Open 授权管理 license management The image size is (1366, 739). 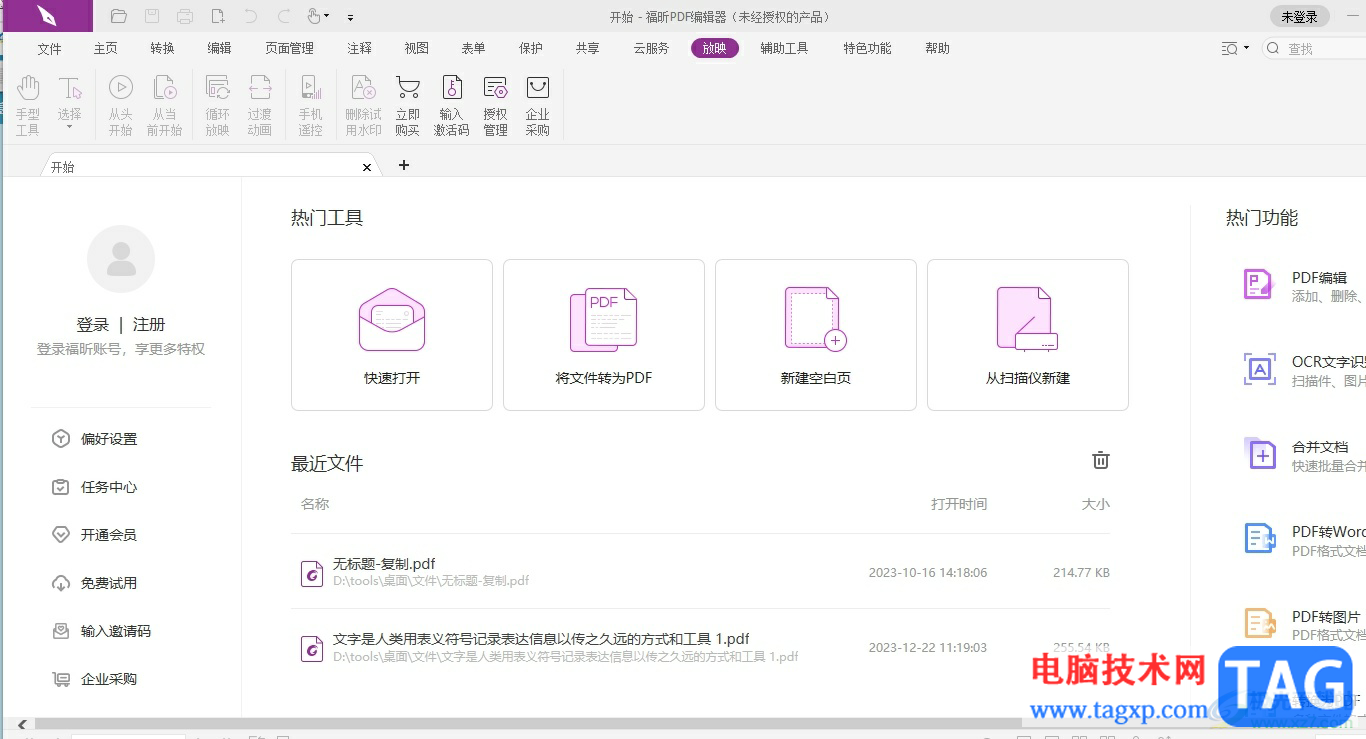click(x=495, y=104)
